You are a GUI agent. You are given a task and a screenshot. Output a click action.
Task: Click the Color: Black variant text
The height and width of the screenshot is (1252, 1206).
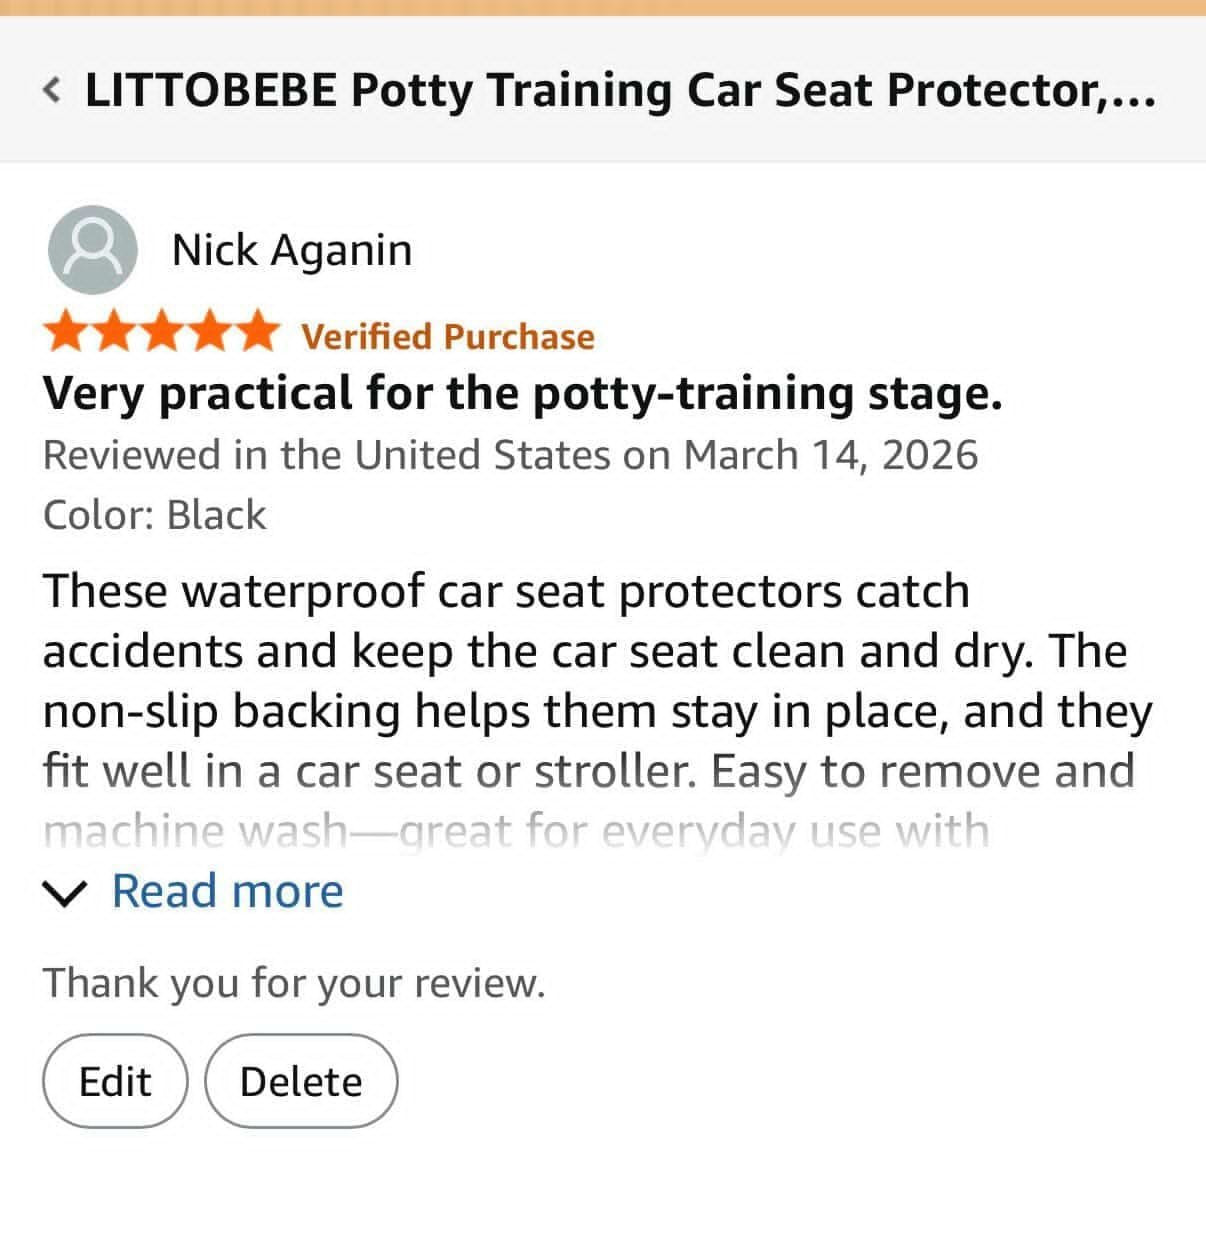(155, 515)
